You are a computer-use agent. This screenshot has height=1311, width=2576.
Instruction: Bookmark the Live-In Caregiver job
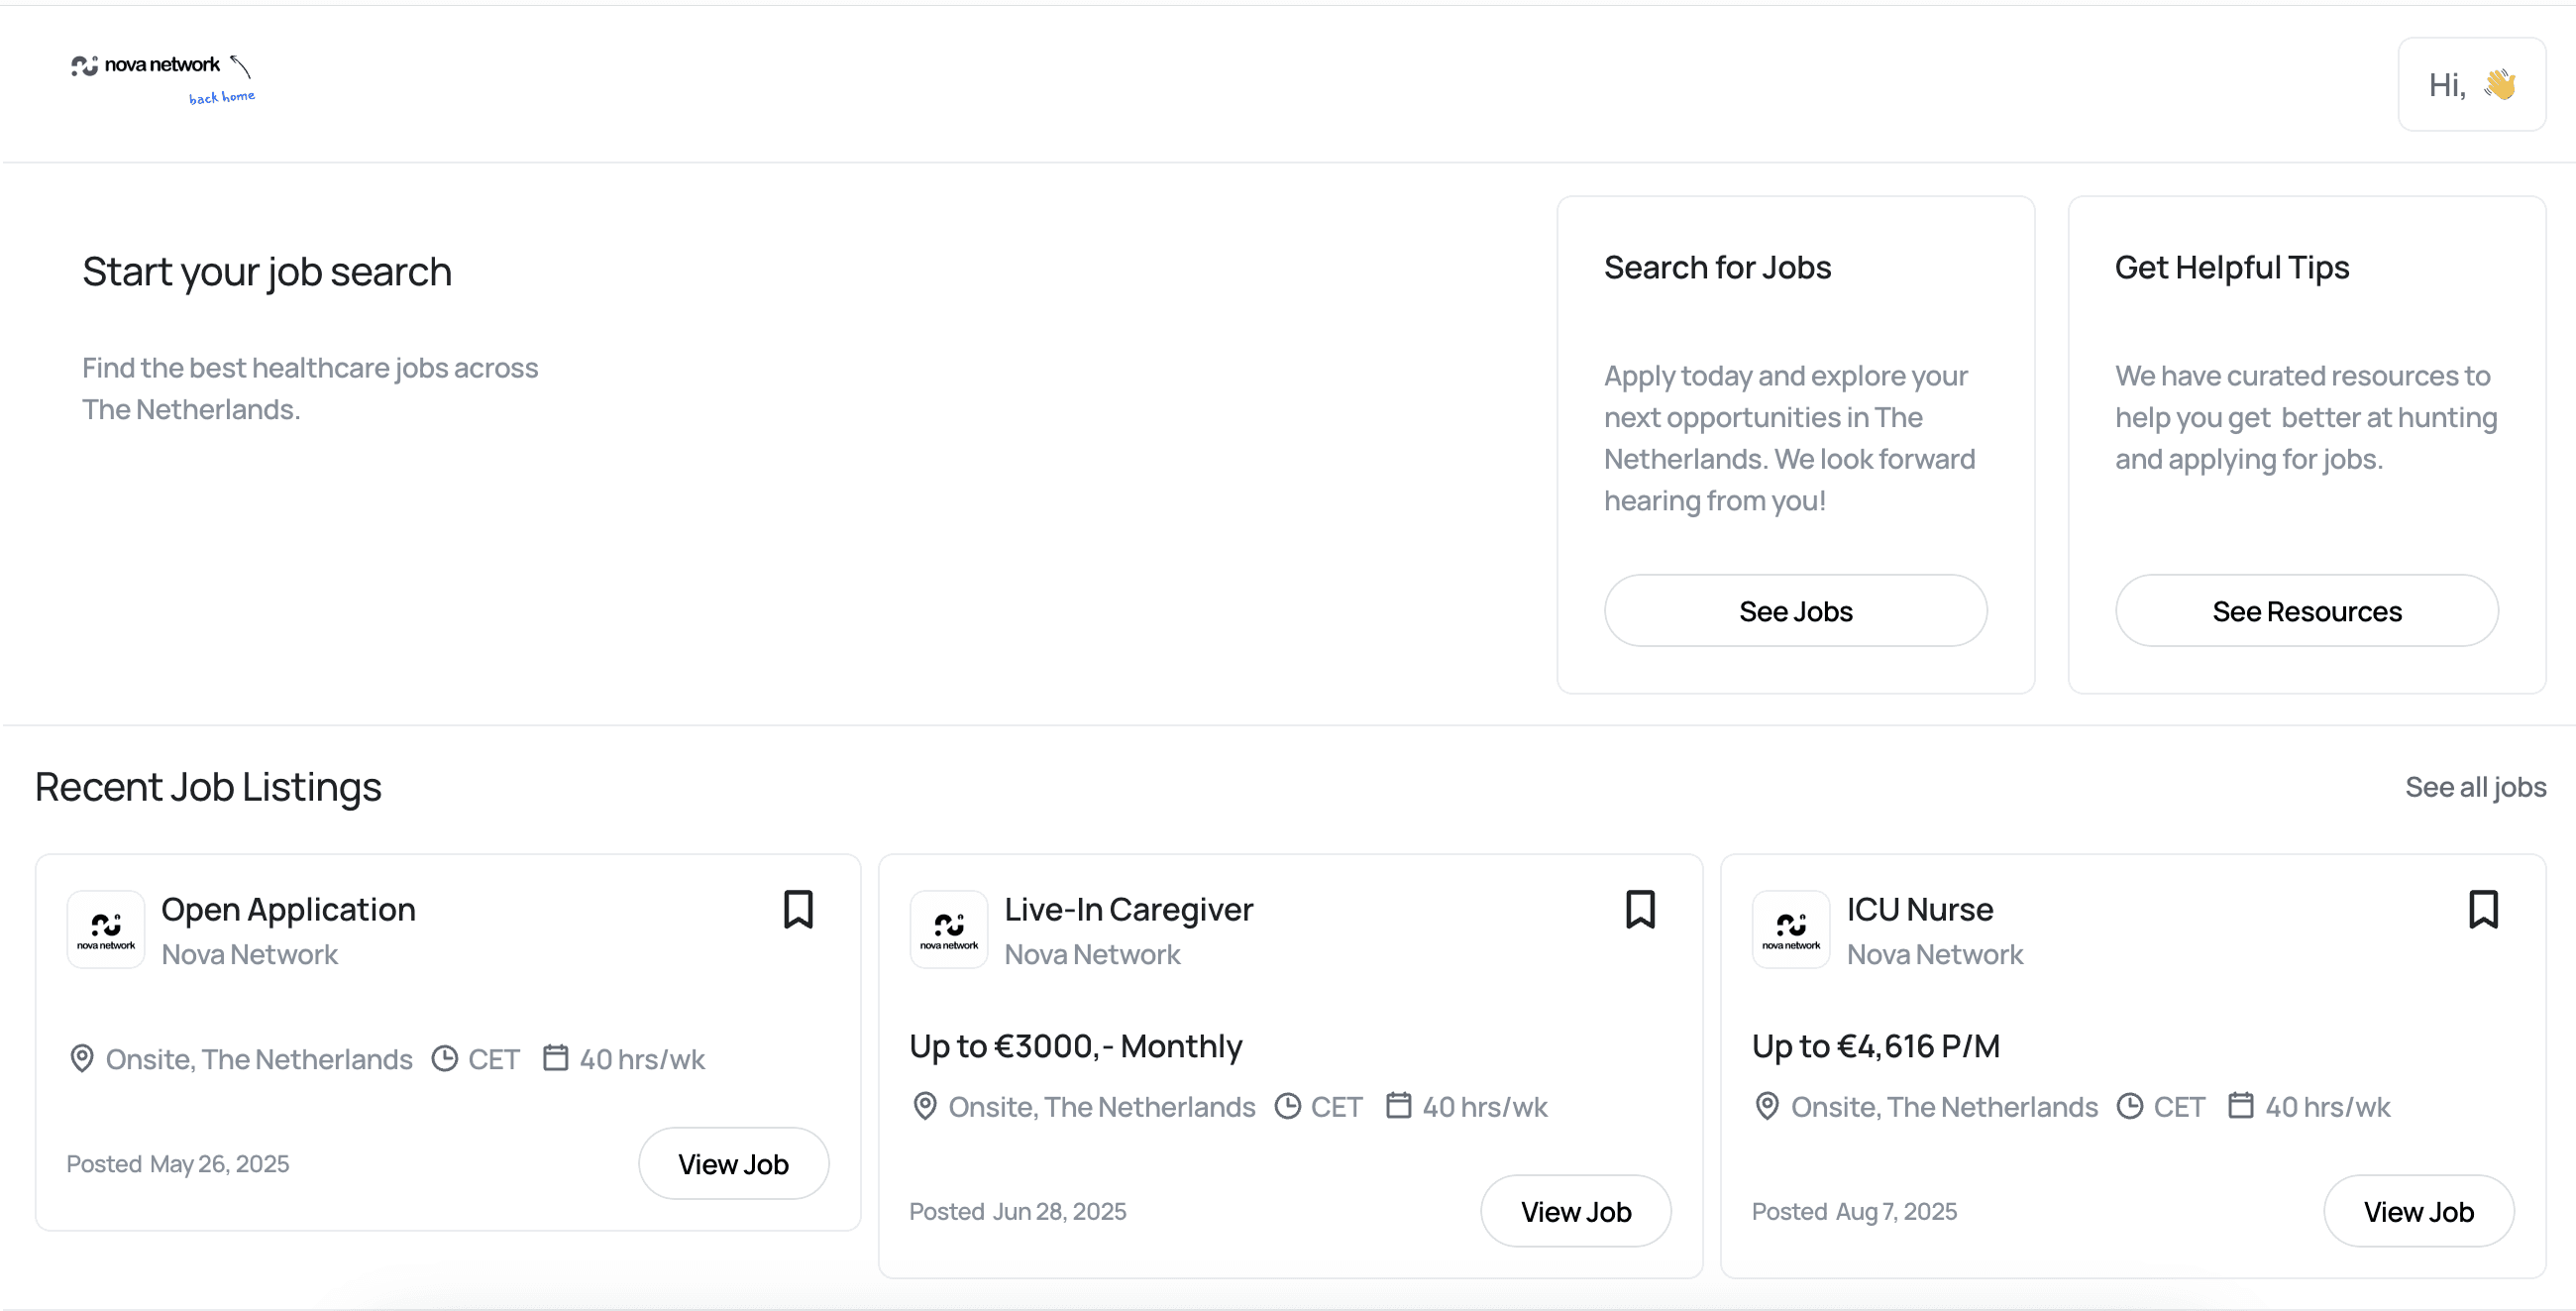click(1640, 910)
